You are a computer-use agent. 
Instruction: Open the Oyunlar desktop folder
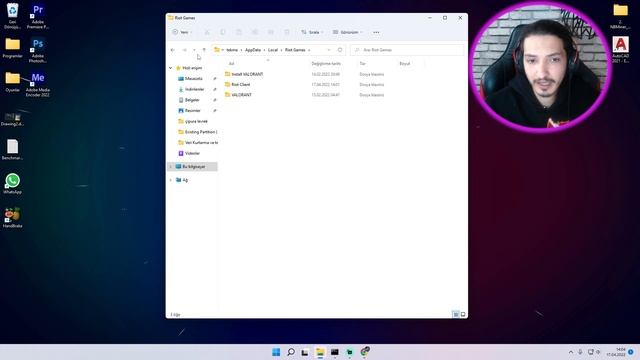coord(12,82)
